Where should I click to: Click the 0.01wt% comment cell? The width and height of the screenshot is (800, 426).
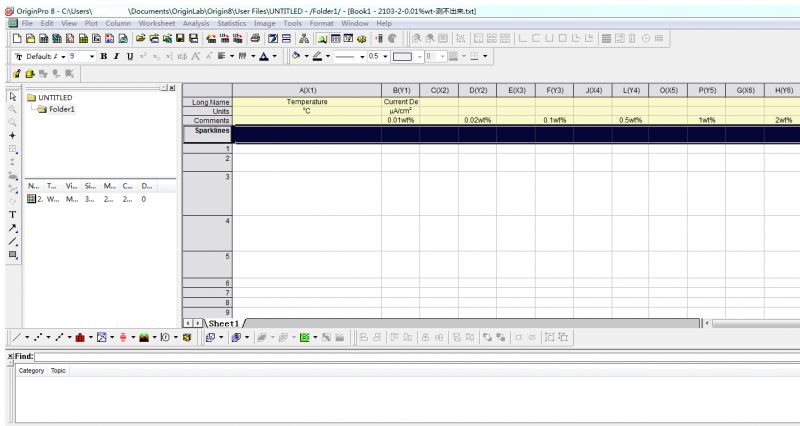pos(401,120)
